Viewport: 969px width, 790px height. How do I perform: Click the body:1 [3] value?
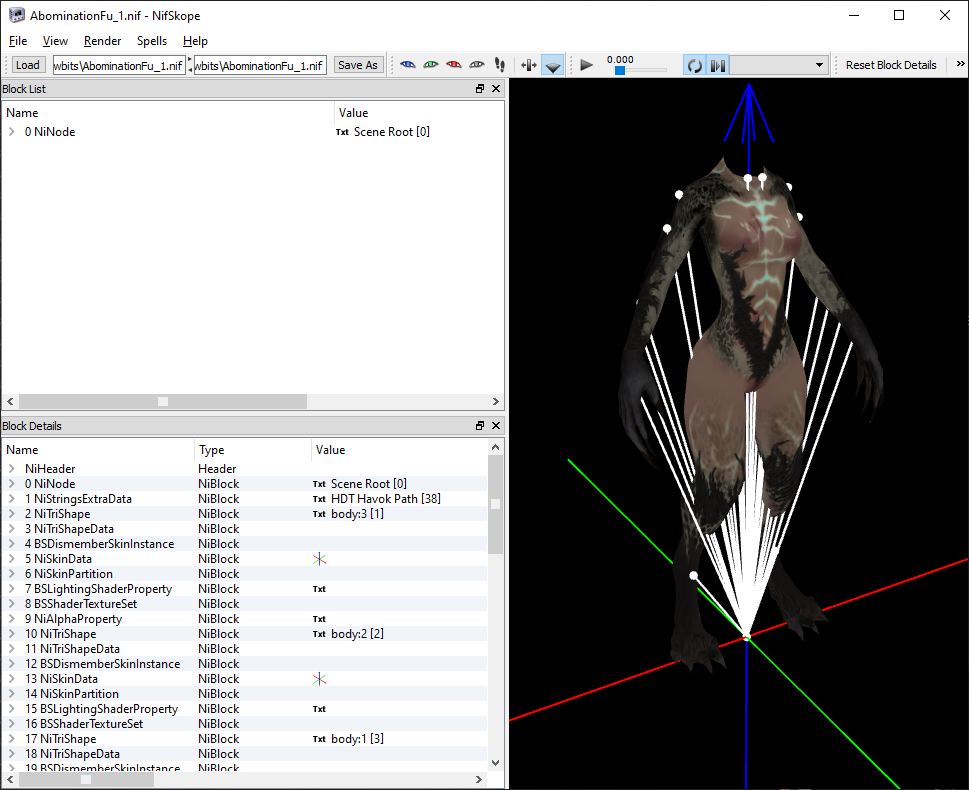(x=357, y=739)
